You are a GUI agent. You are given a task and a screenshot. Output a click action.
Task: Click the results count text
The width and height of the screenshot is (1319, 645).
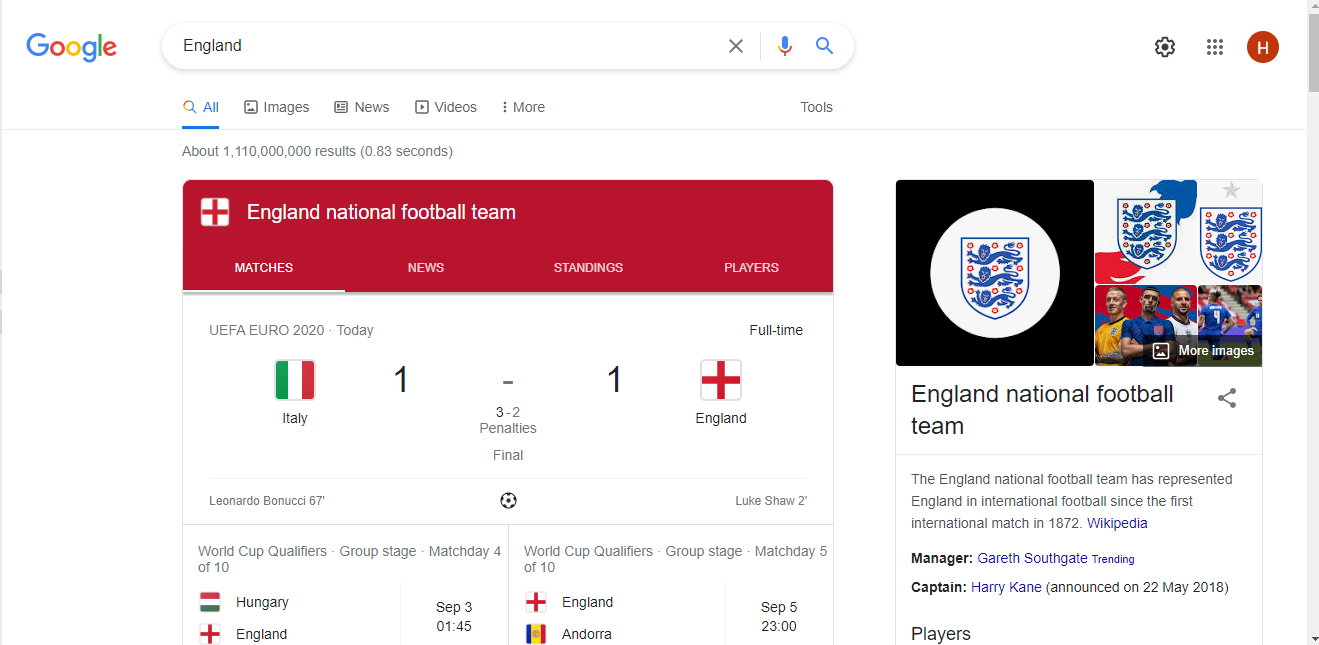(x=317, y=151)
